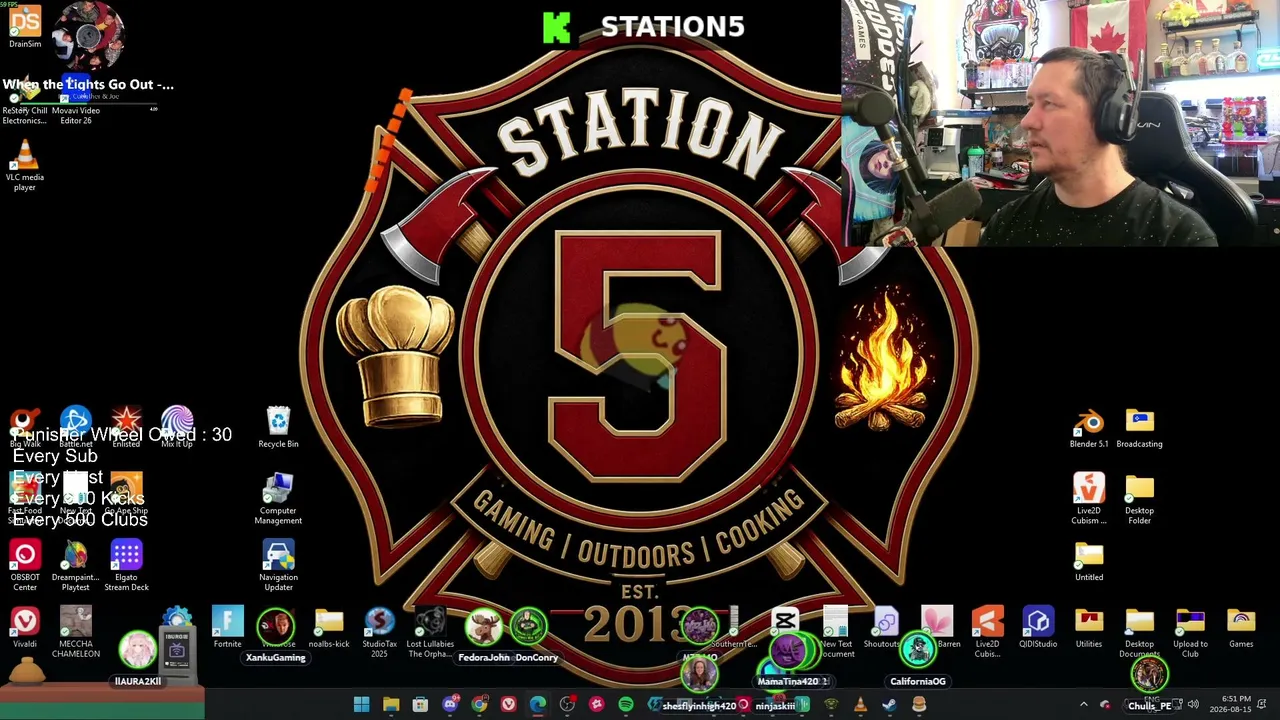
Task: Switch to Microsoft Edge on the taskbar
Action: click(538, 705)
